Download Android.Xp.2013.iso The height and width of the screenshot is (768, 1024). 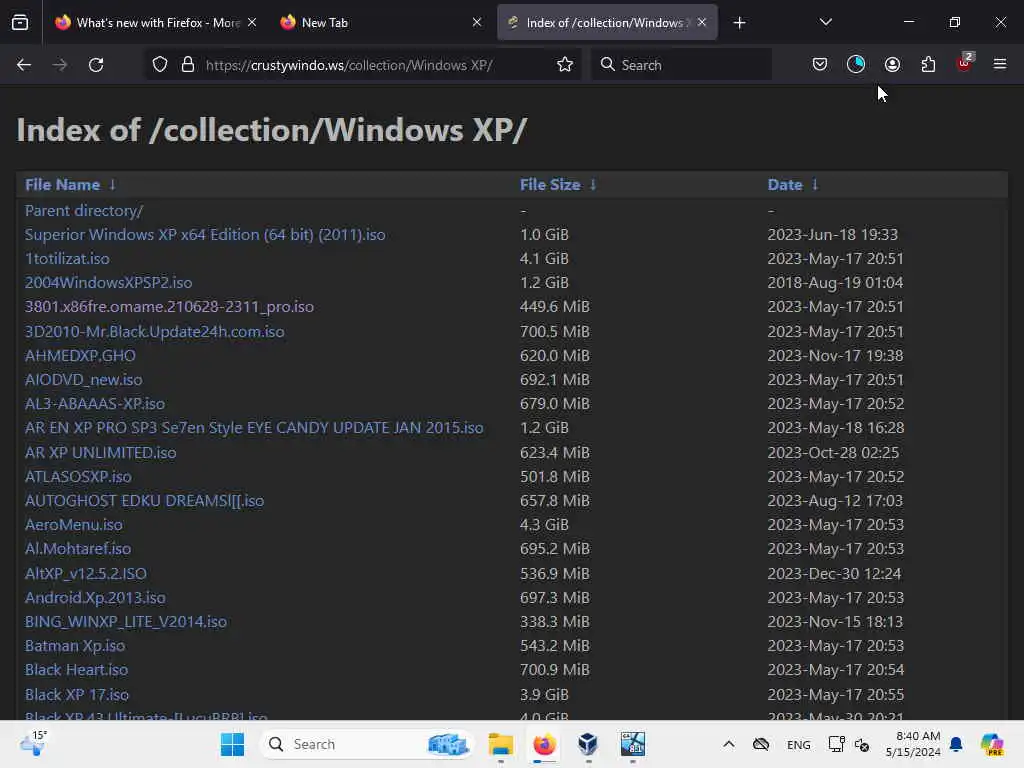click(x=95, y=598)
